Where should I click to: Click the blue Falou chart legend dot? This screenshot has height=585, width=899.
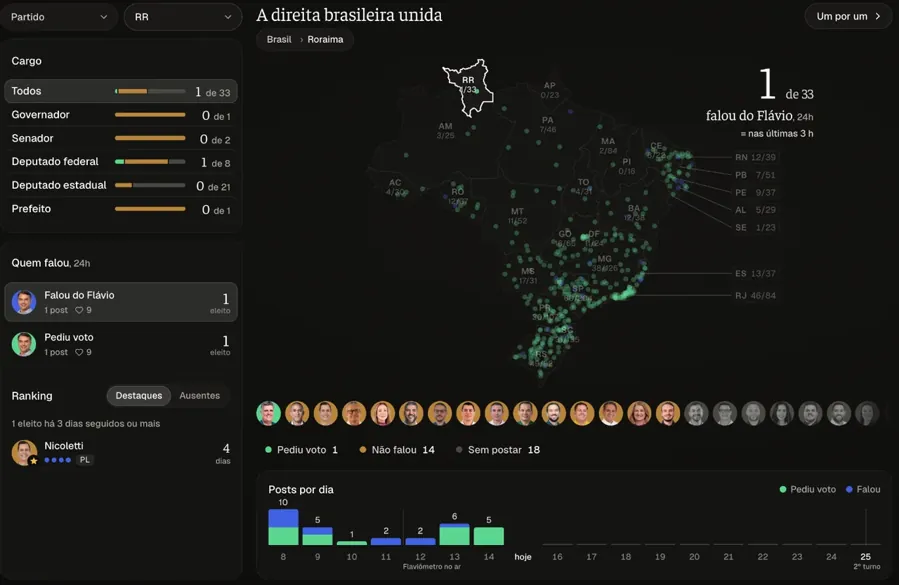(849, 489)
